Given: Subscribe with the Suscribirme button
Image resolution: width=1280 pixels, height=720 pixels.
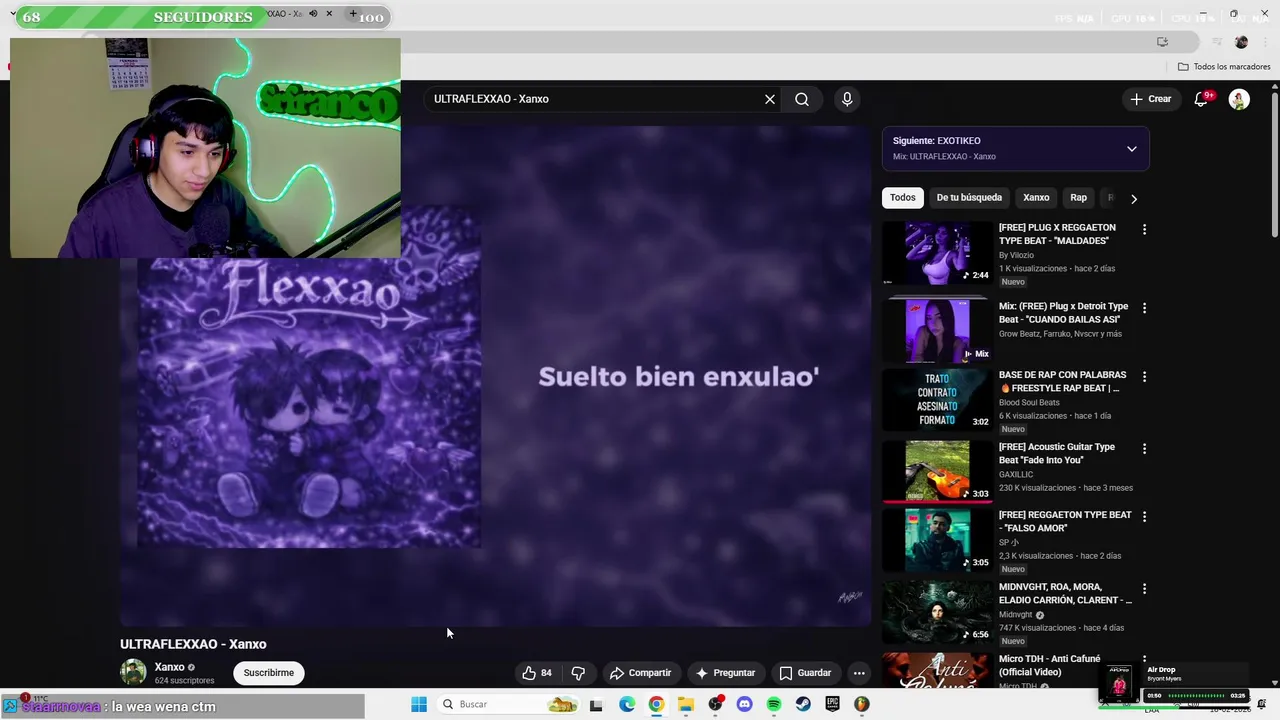Looking at the screenshot, I should 269,673.
